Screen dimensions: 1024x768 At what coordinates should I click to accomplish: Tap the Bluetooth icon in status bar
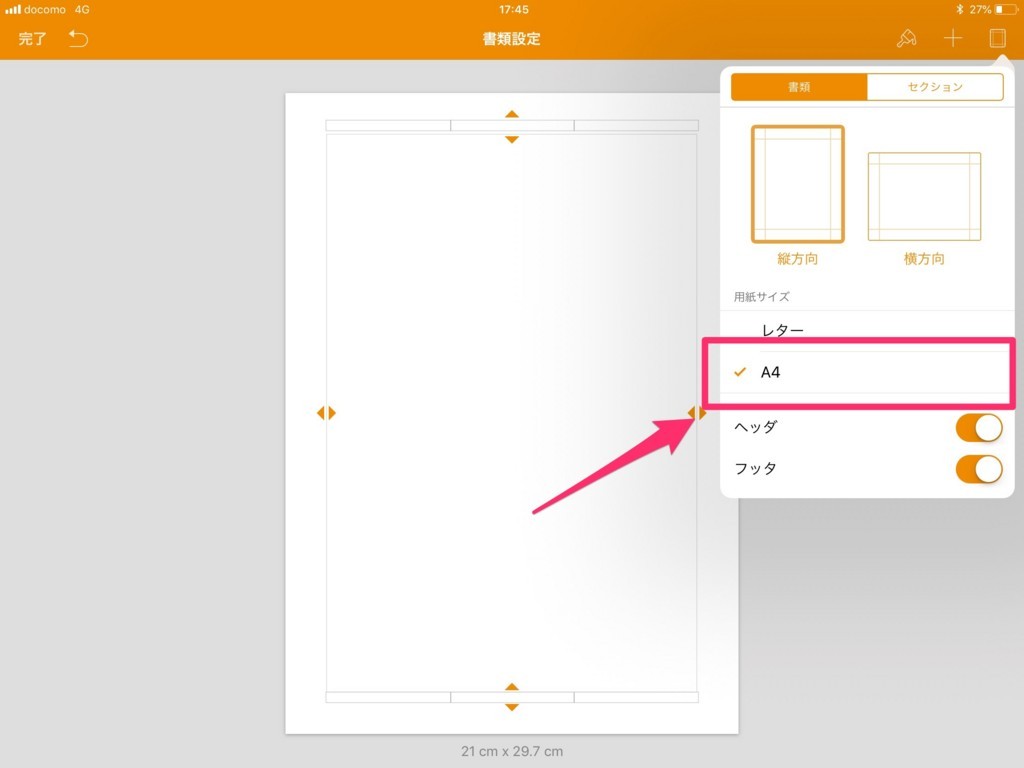(x=959, y=10)
